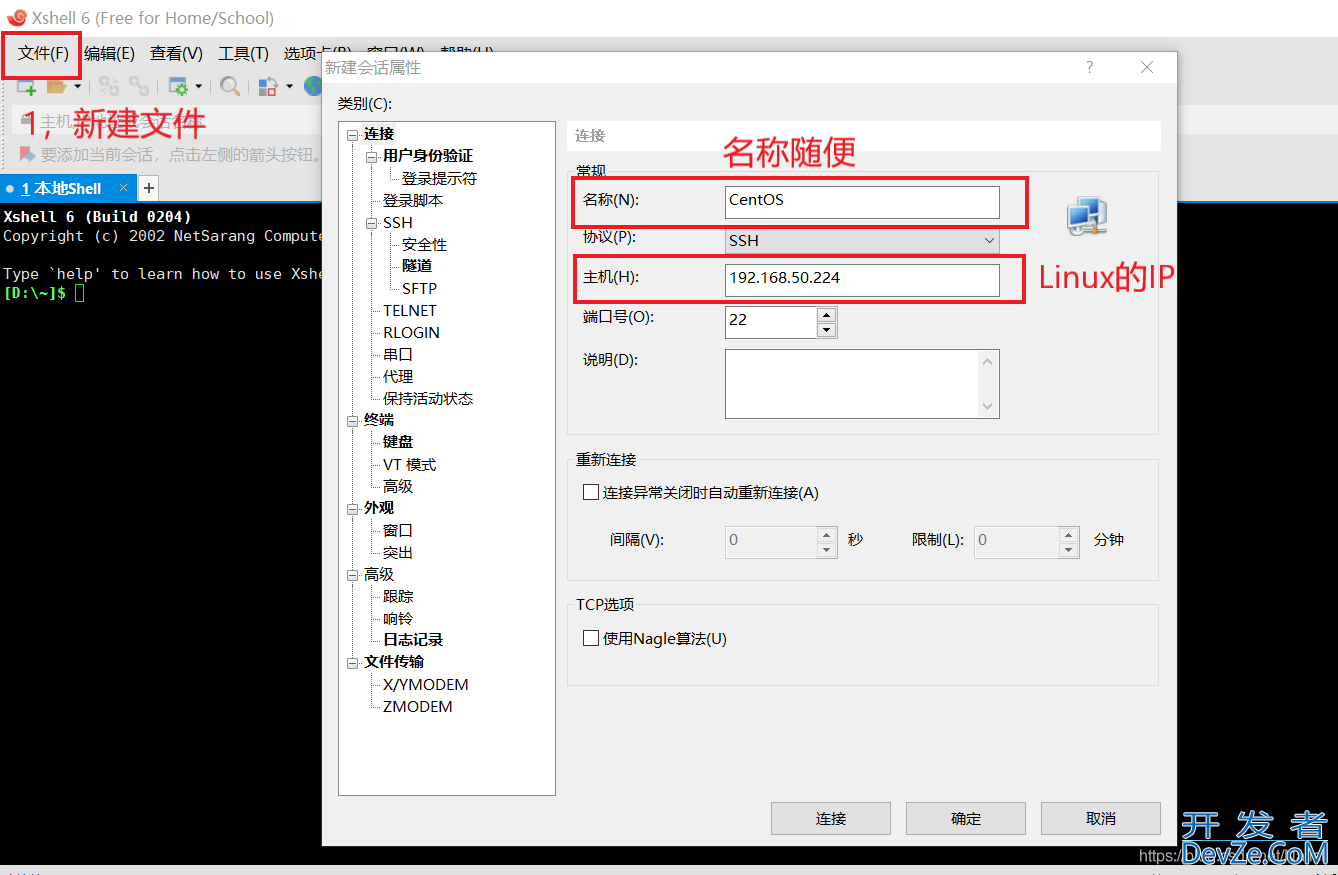Open the 工具(T) menu

(243, 53)
